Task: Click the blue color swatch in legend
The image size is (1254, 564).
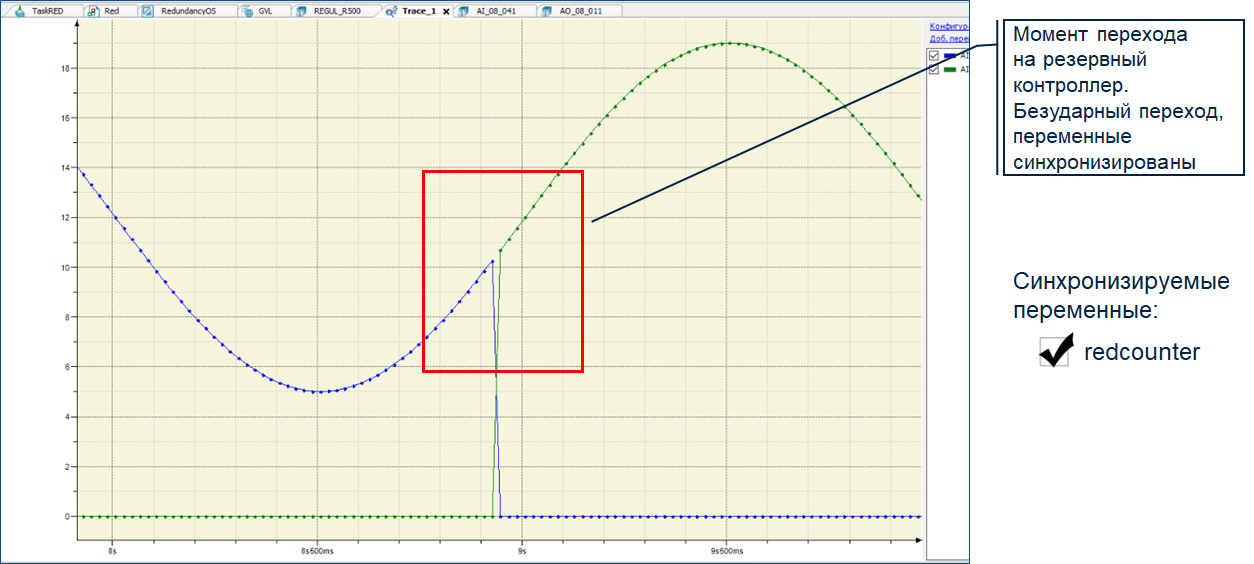Action: [950, 56]
